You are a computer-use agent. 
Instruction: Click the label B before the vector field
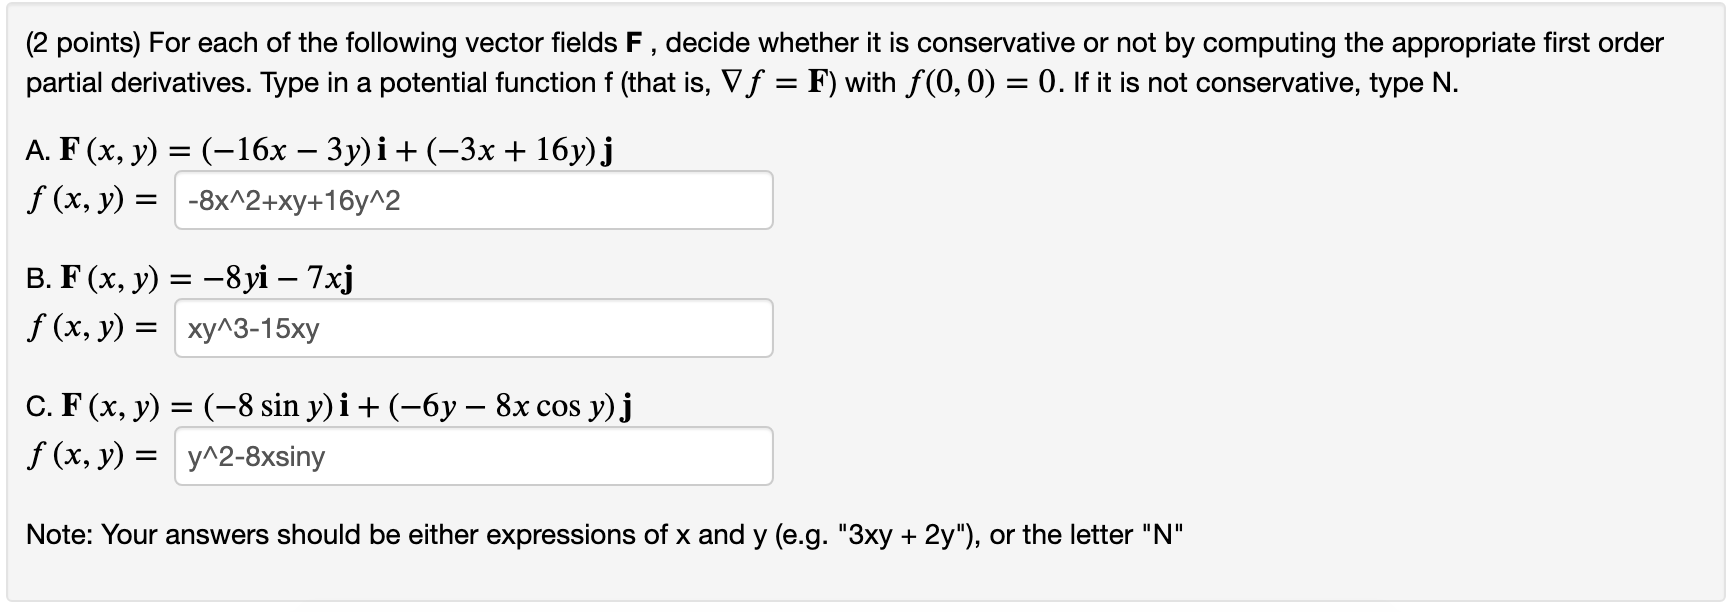(x=38, y=278)
